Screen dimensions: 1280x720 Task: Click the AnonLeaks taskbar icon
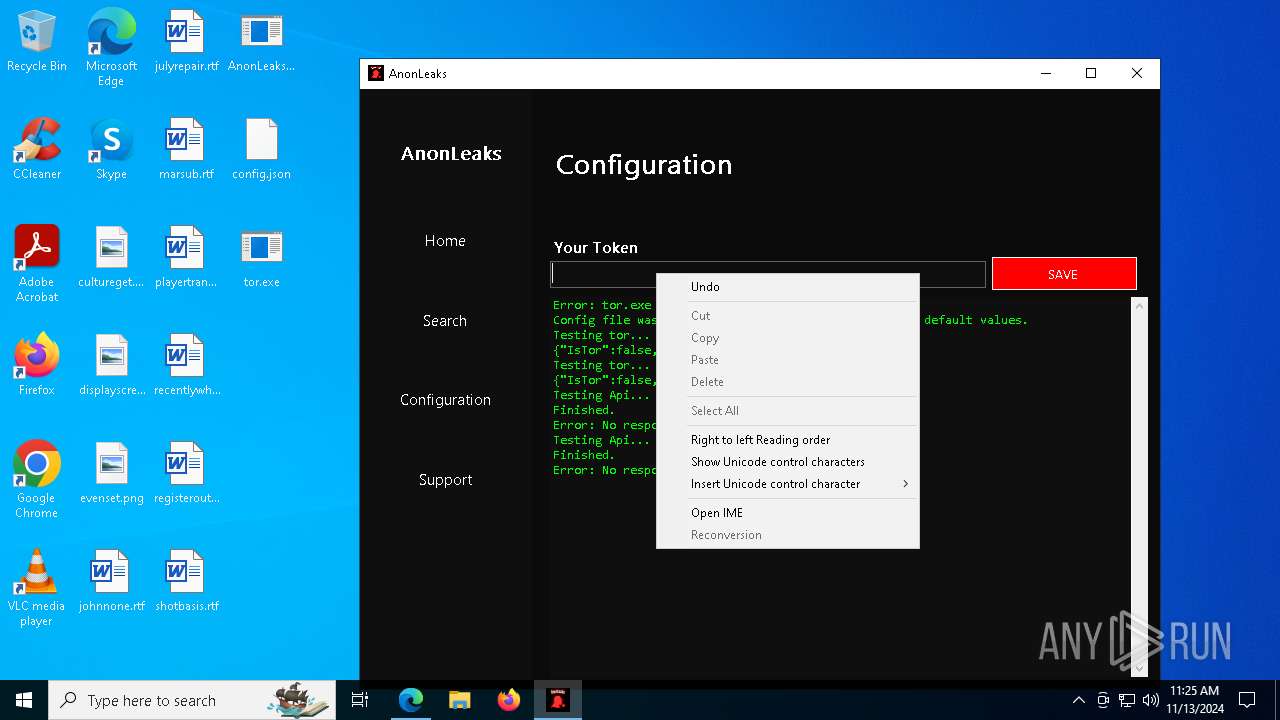(x=557, y=700)
